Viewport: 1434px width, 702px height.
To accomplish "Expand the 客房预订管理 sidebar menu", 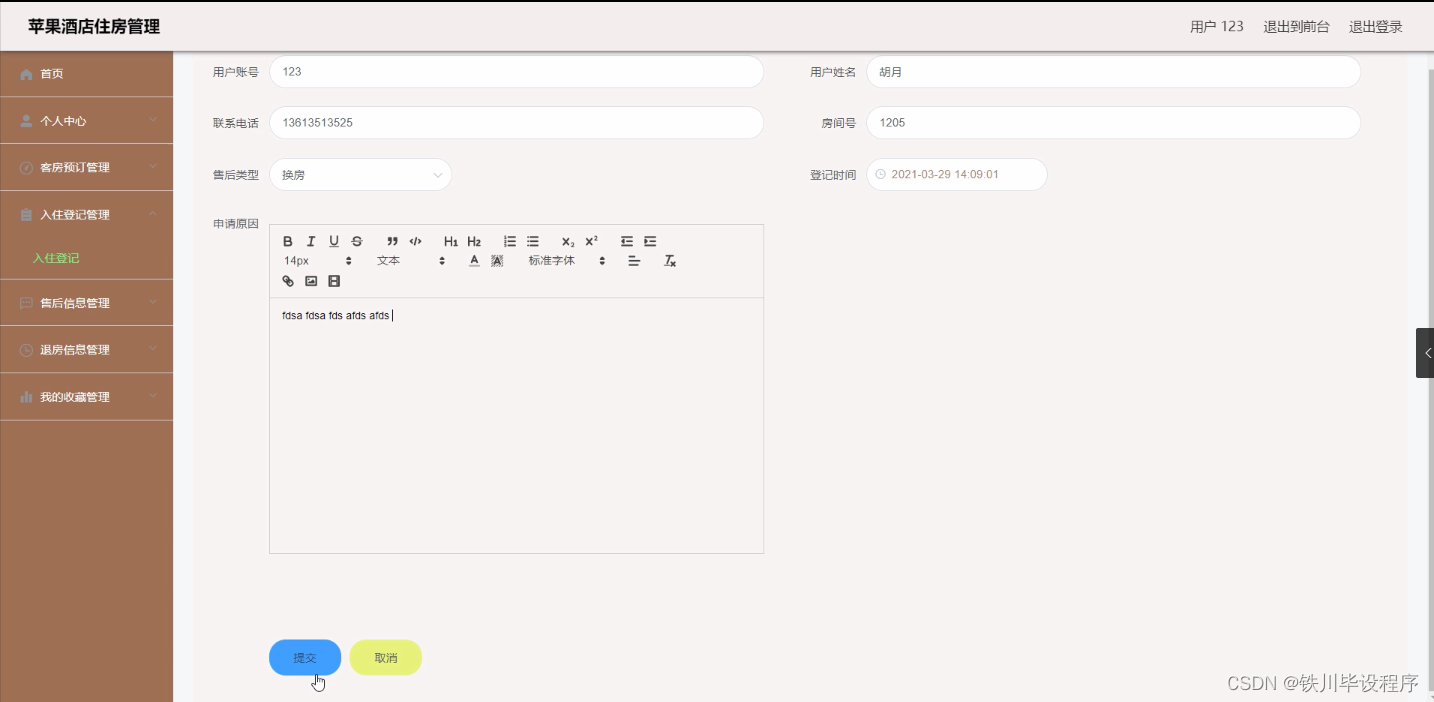I will [86, 167].
